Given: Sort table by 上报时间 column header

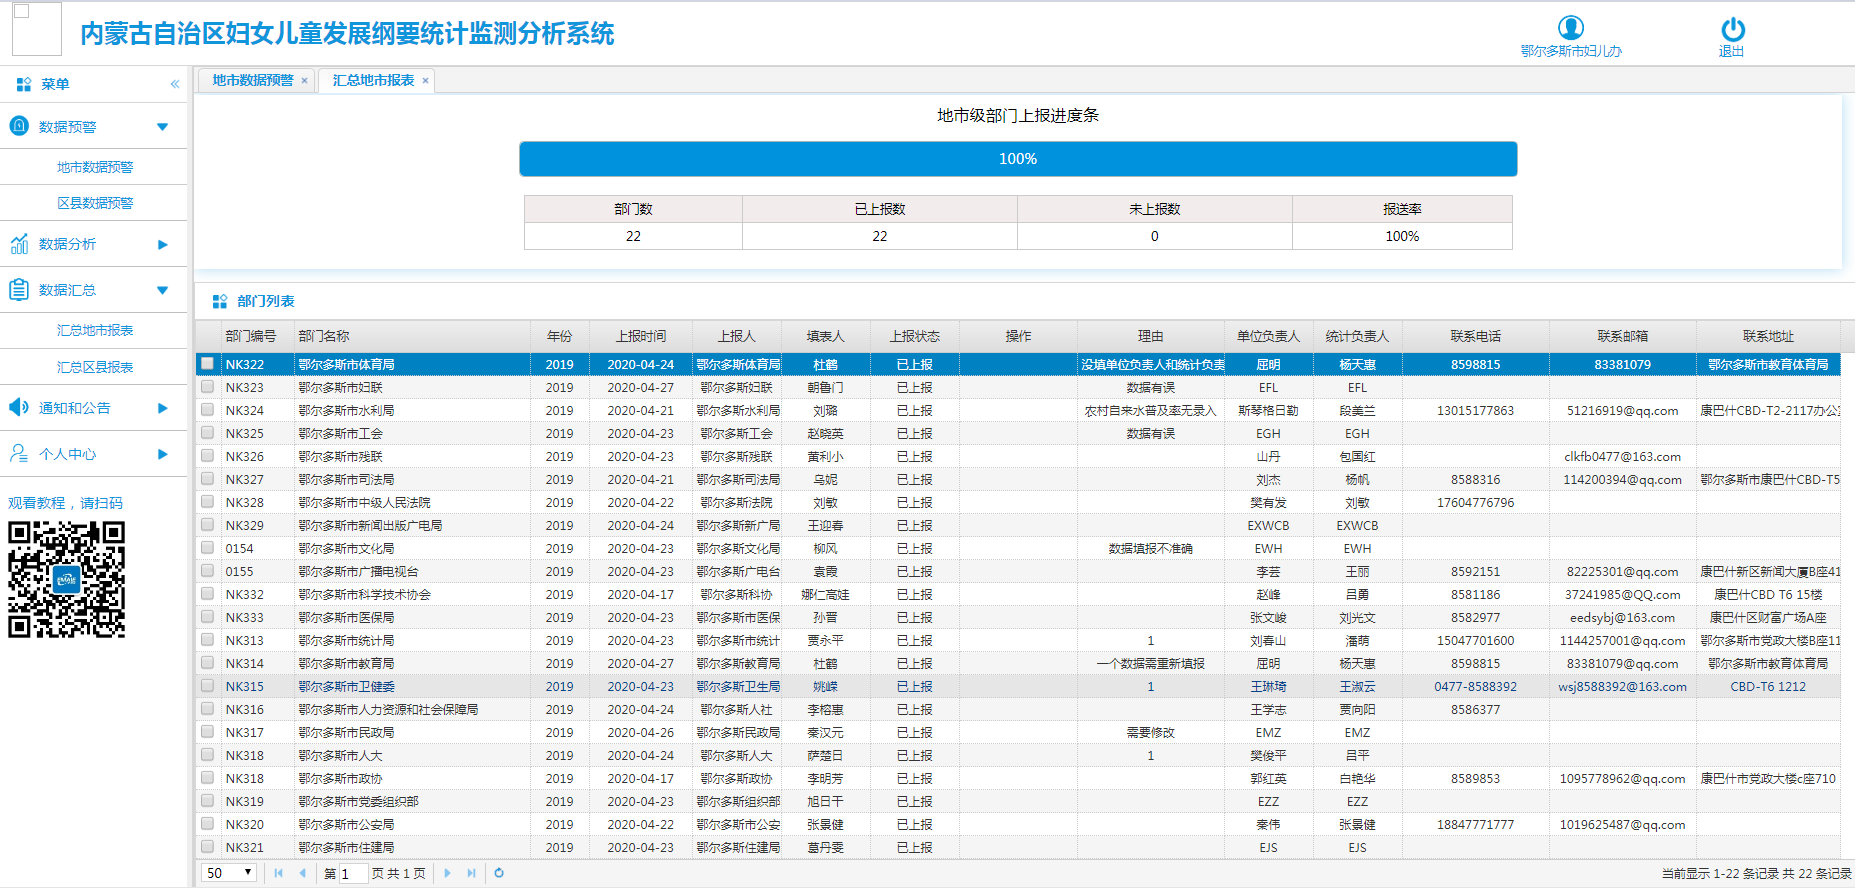Looking at the screenshot, I should click(640, 336).
